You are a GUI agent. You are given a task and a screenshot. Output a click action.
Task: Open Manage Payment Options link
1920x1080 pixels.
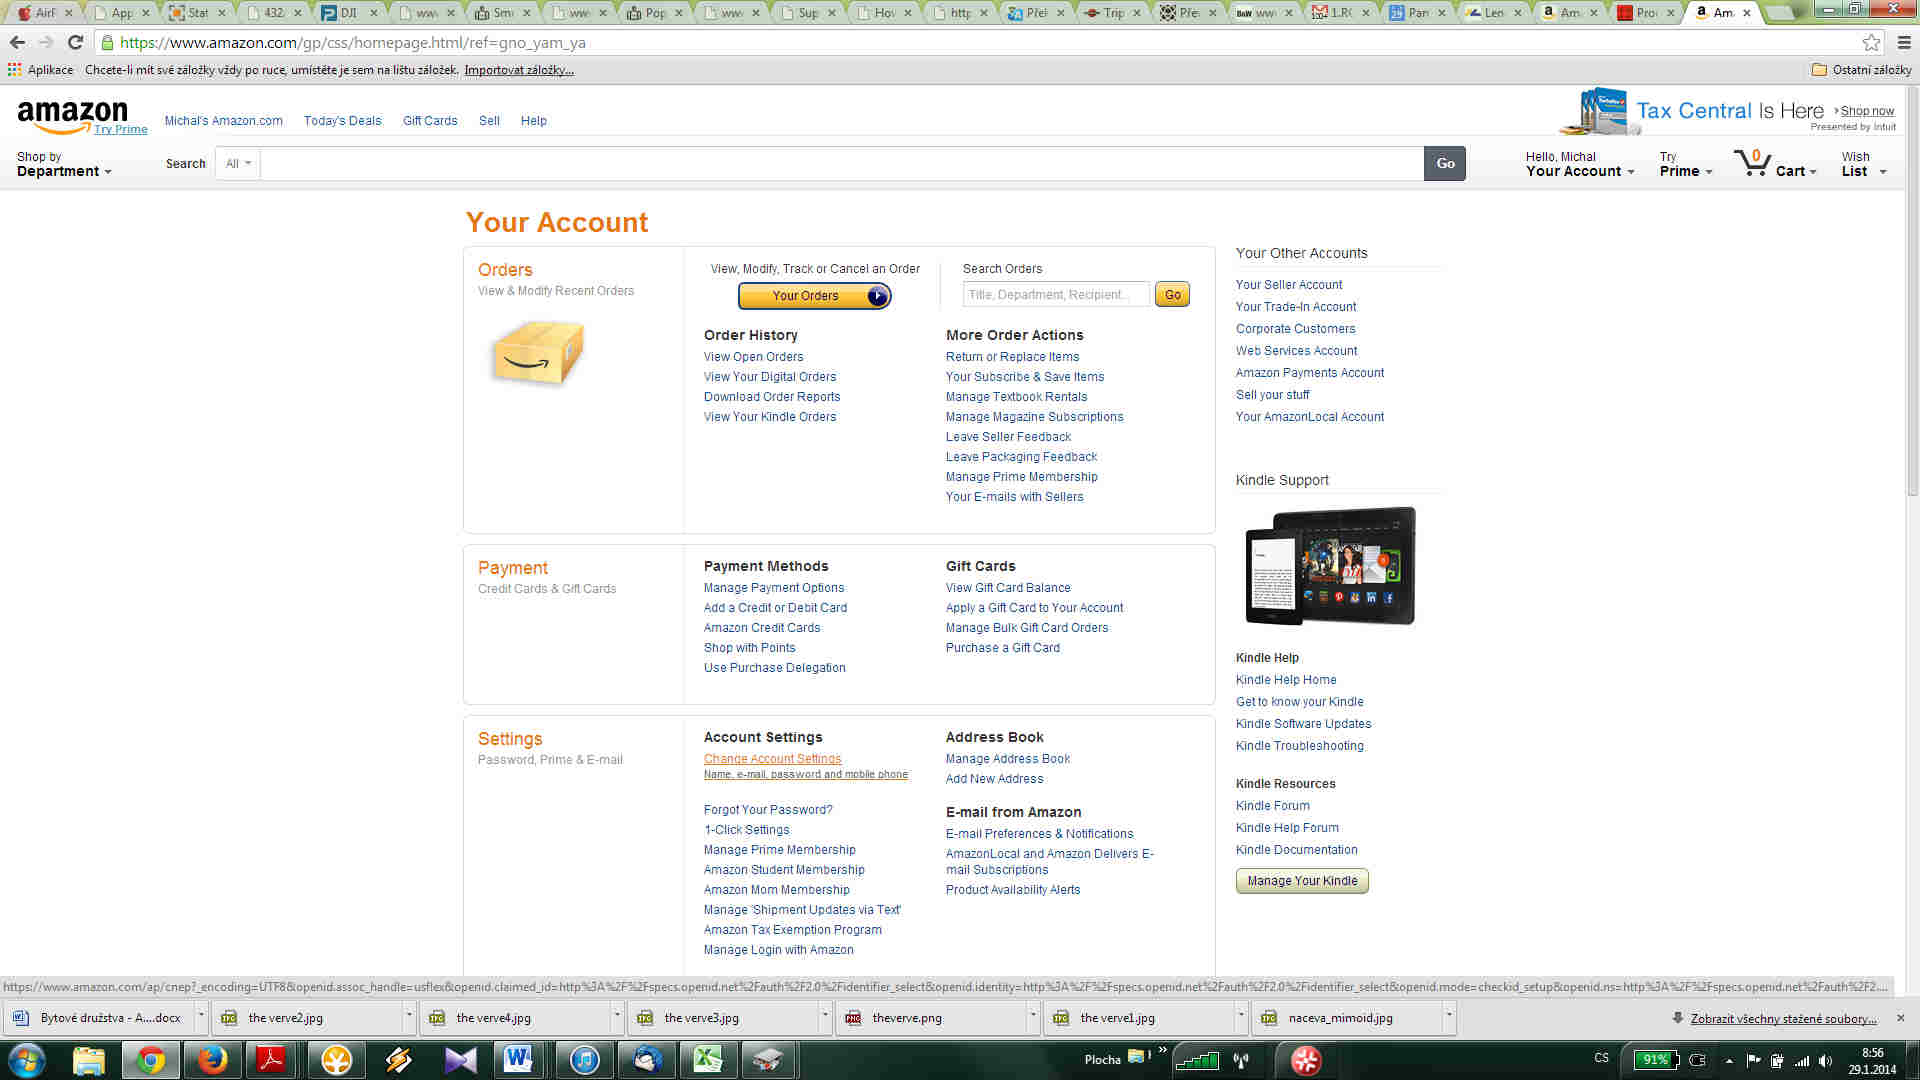[x=774, y=588]
